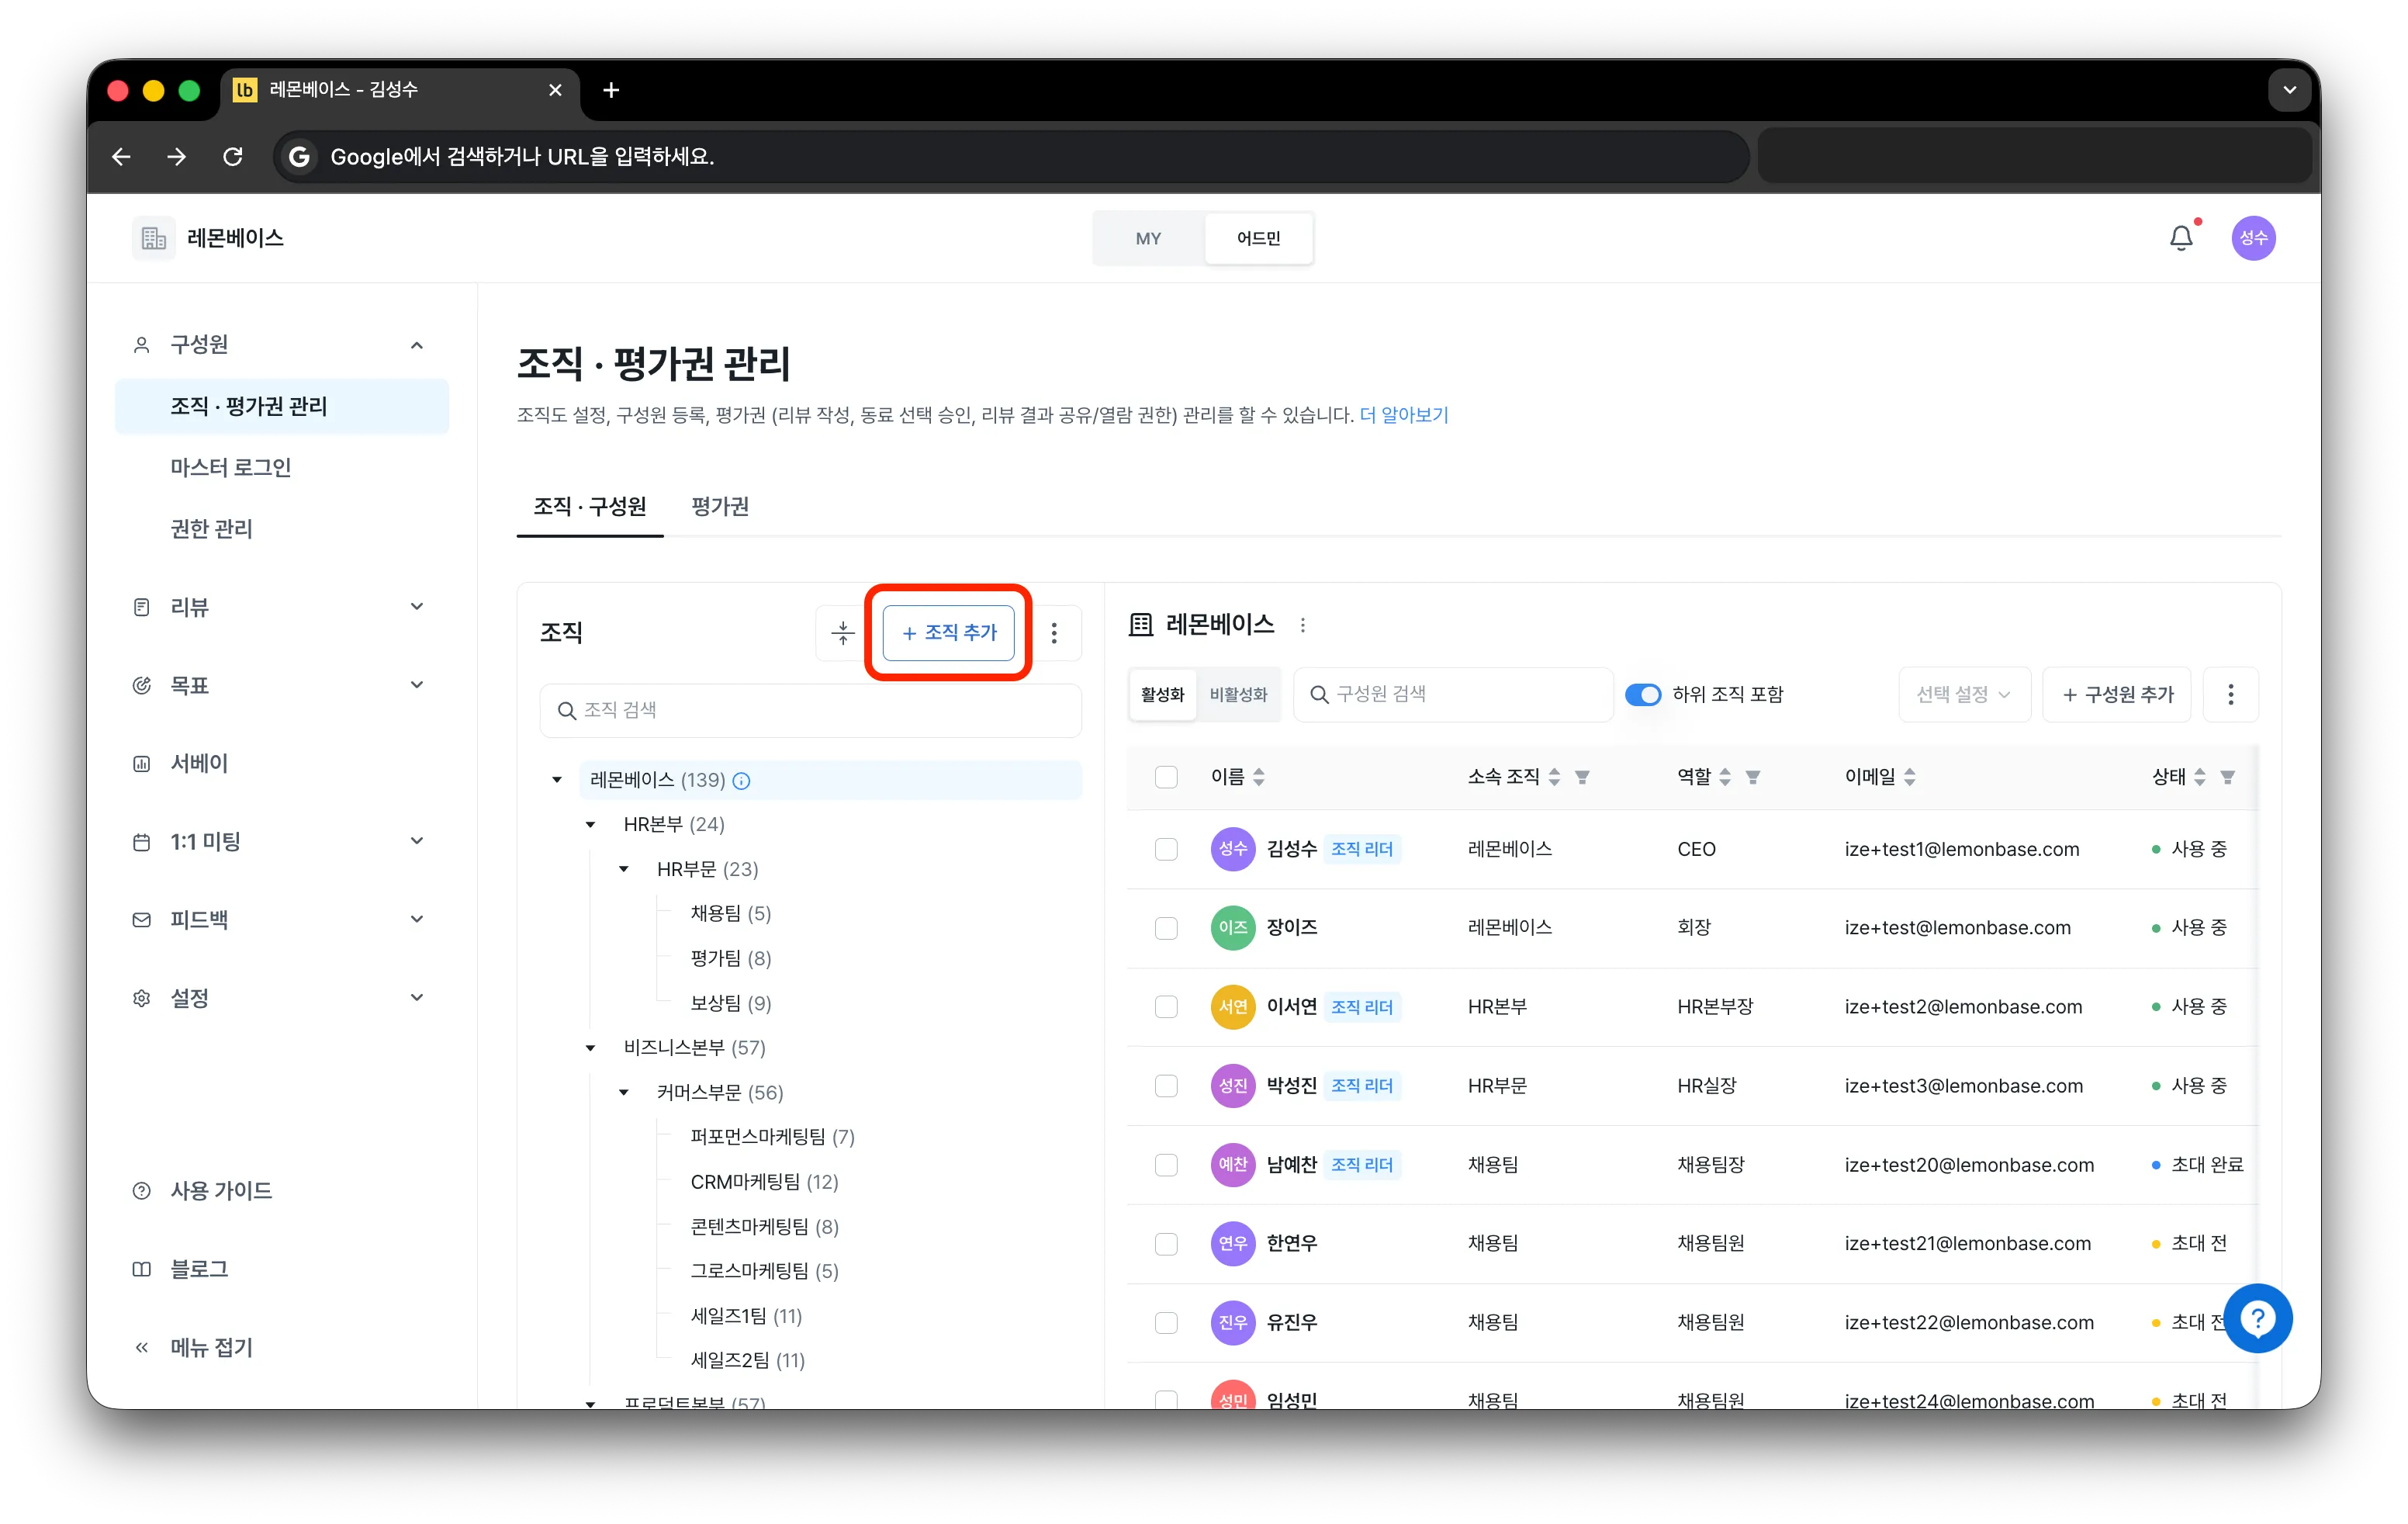This screenshot has height=1524, width=2408.
Task: Open the help chat button
Action: click(2257, 1318)
